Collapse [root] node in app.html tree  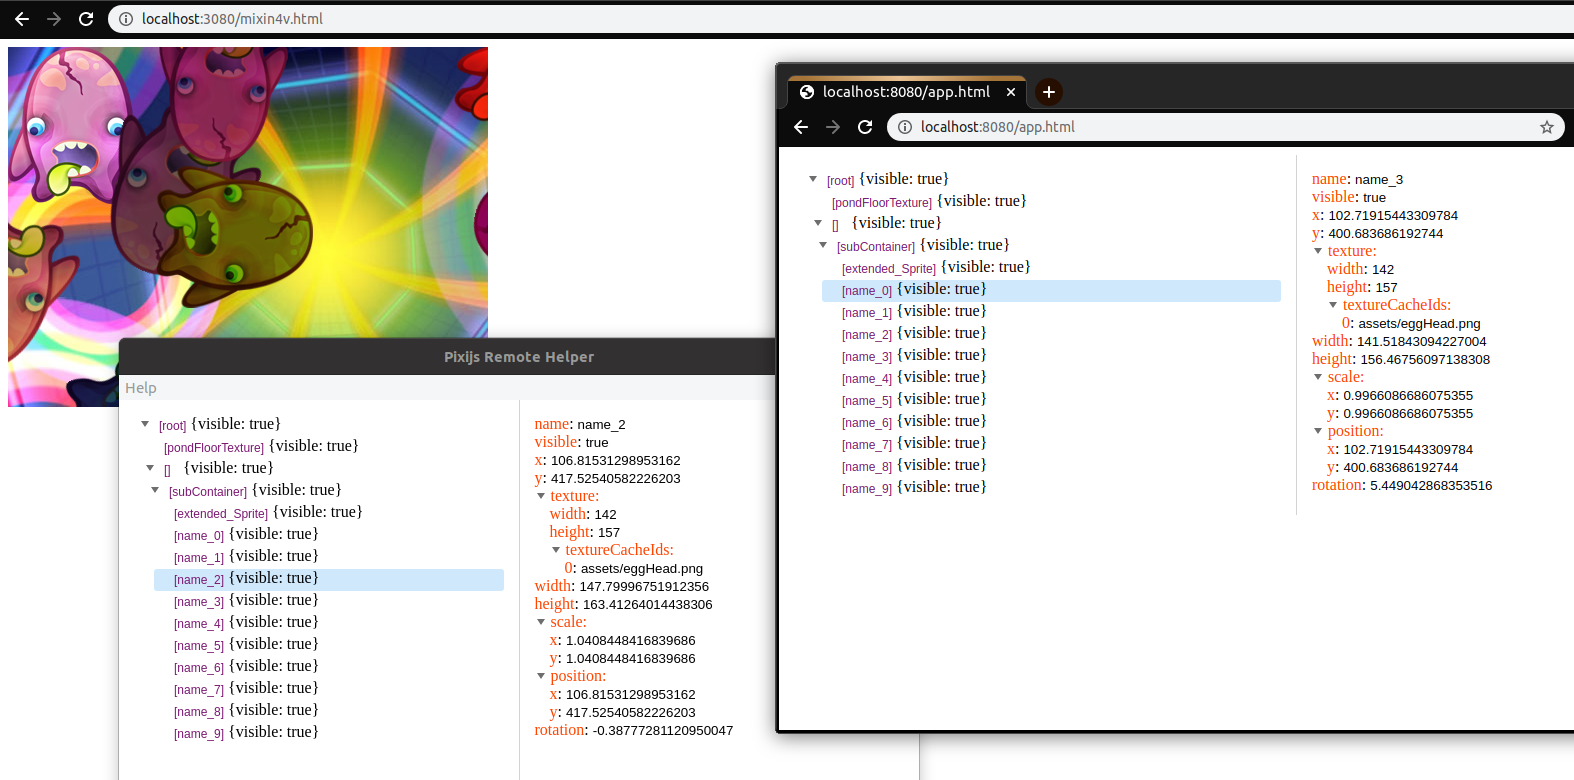pyautogui.click(x=813, y=179)
